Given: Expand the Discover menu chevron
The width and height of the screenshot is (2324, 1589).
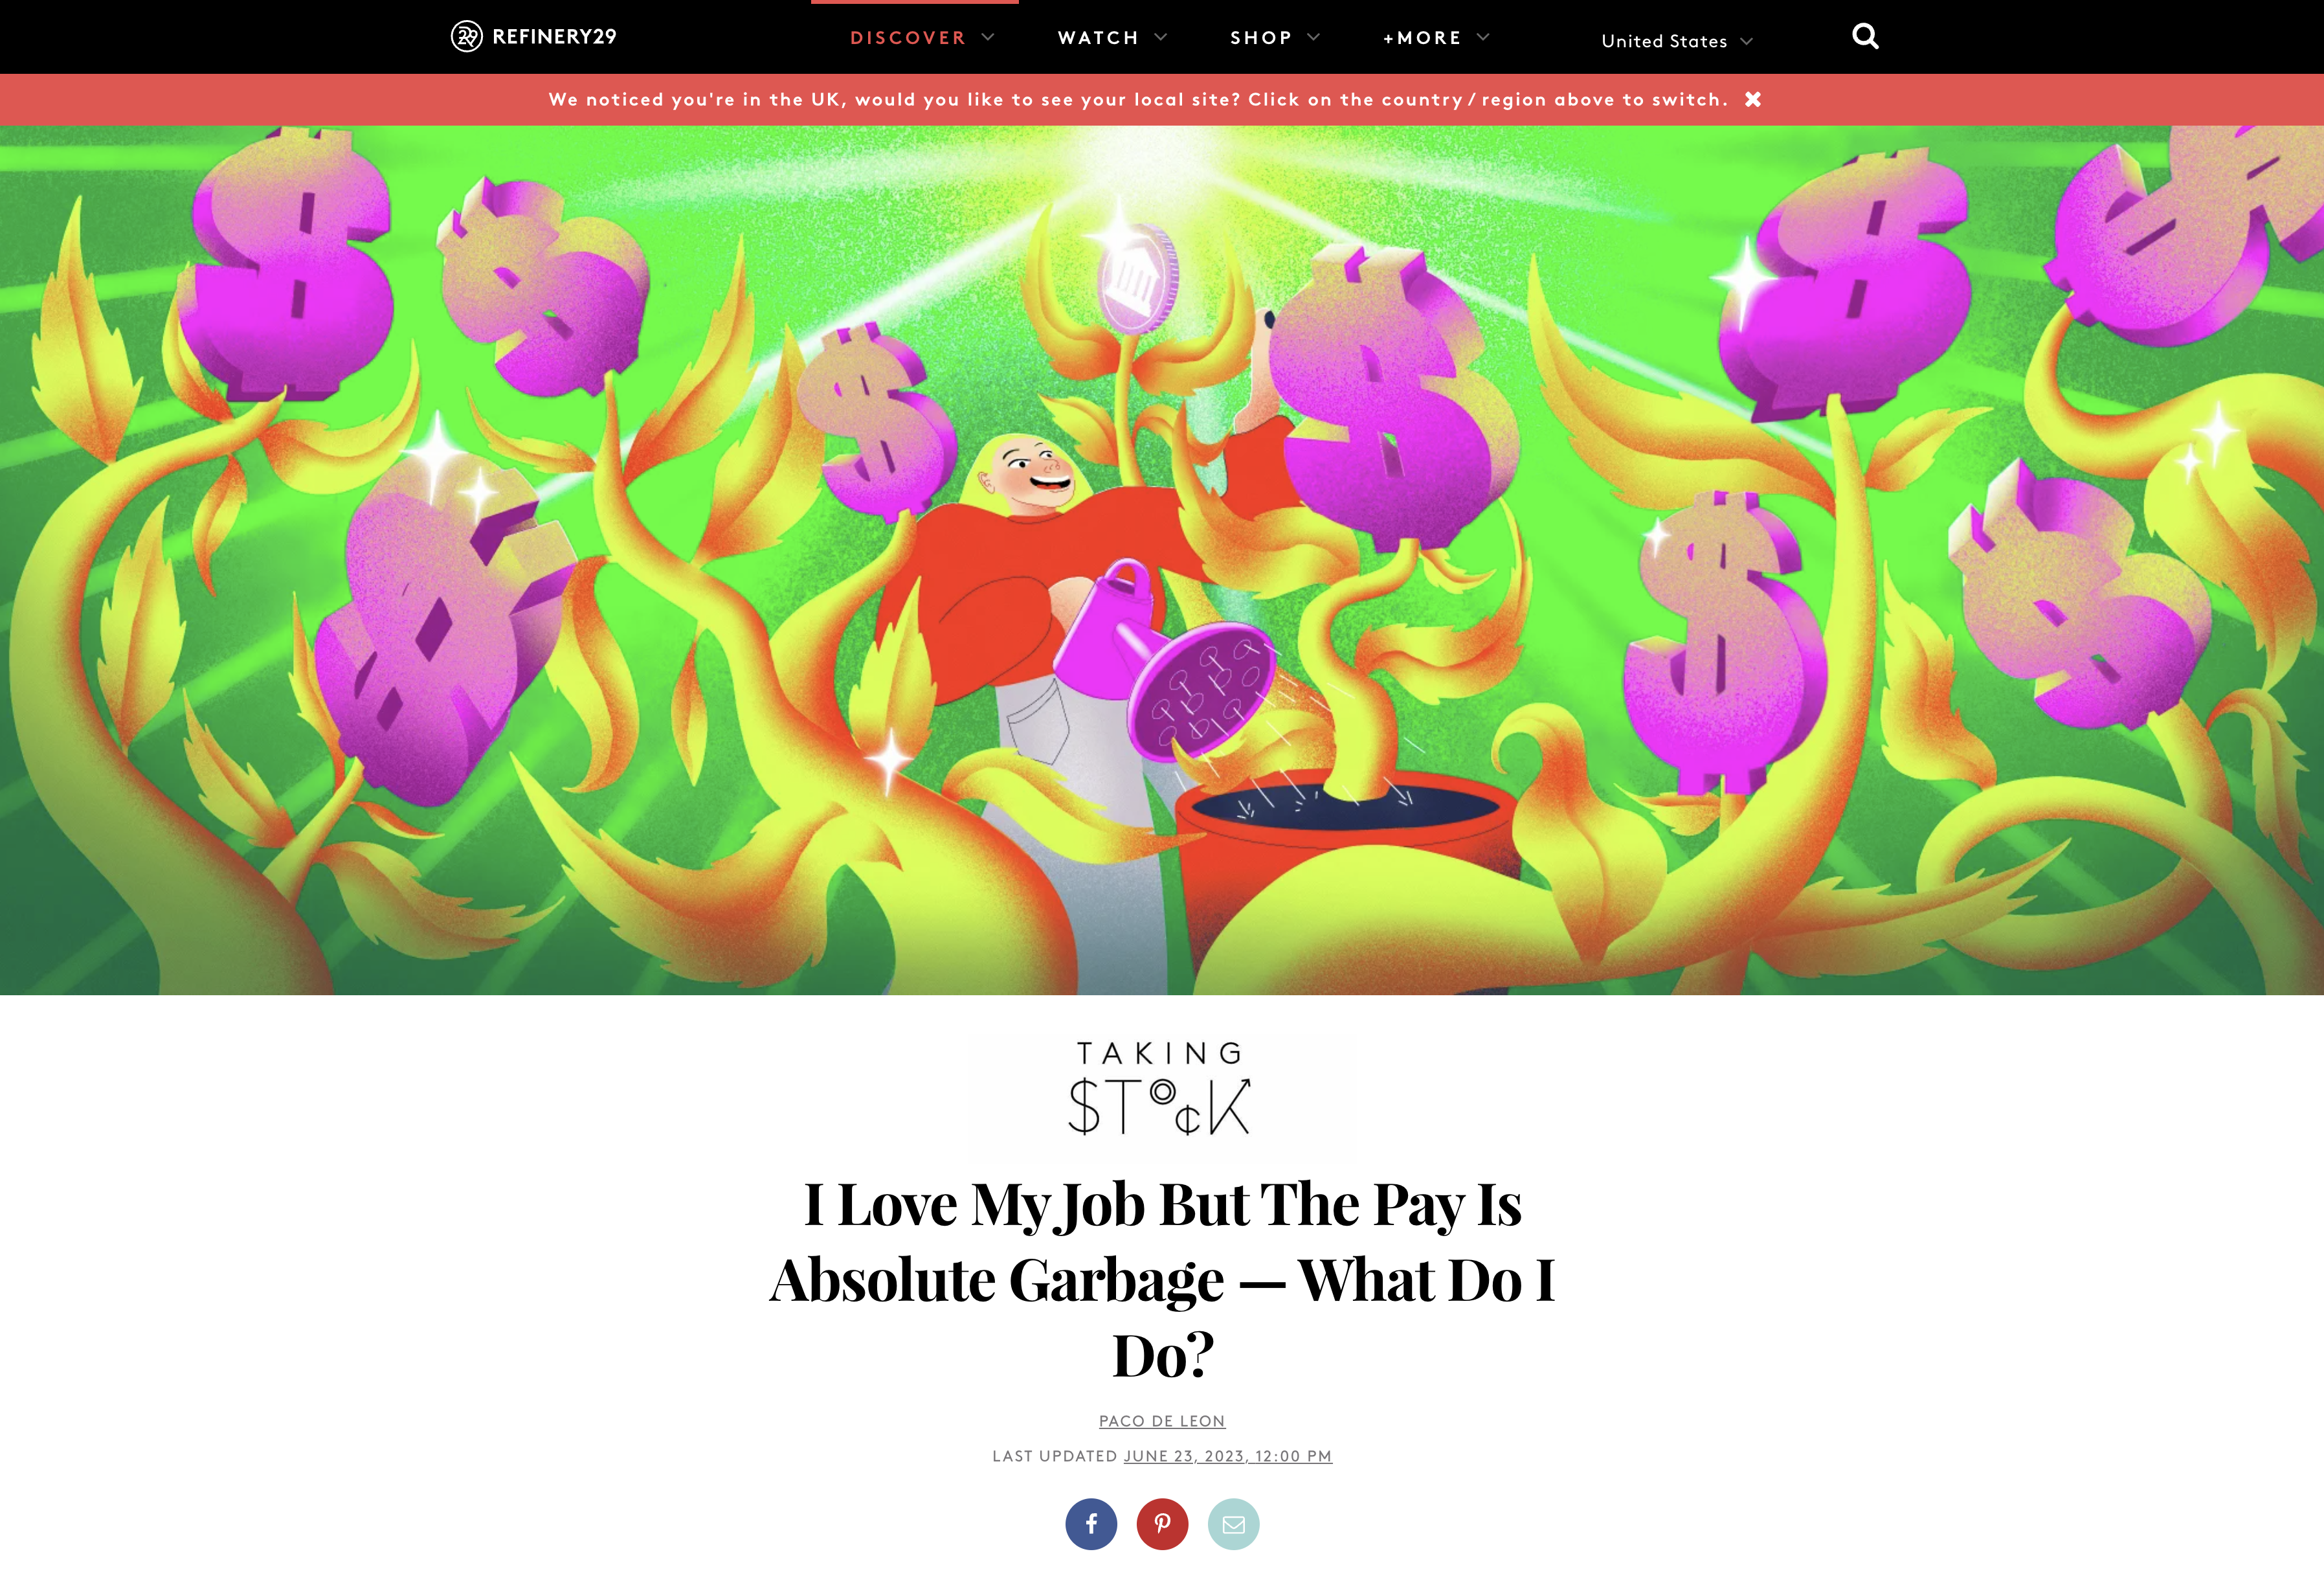Looking at the screenshot, I should tap(988, 37).
